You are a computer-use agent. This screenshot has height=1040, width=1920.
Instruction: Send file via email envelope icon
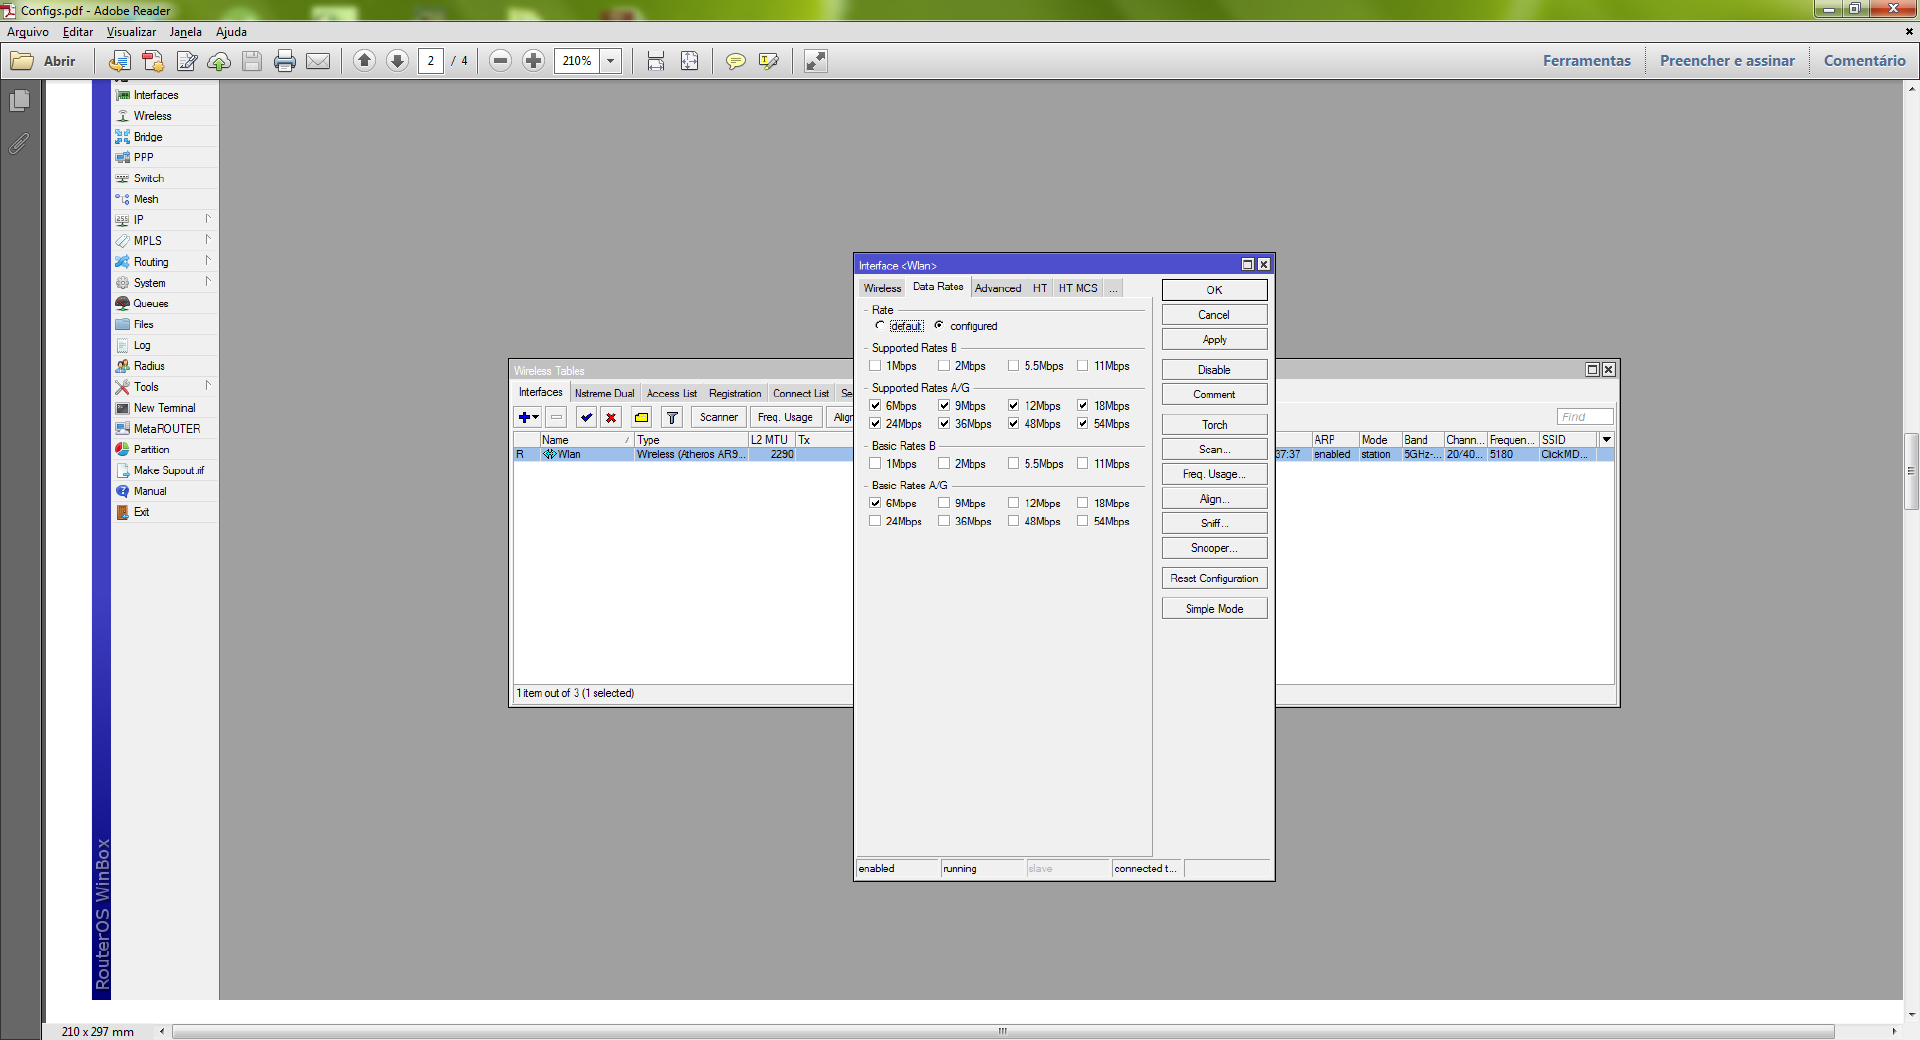coord(318,61)
